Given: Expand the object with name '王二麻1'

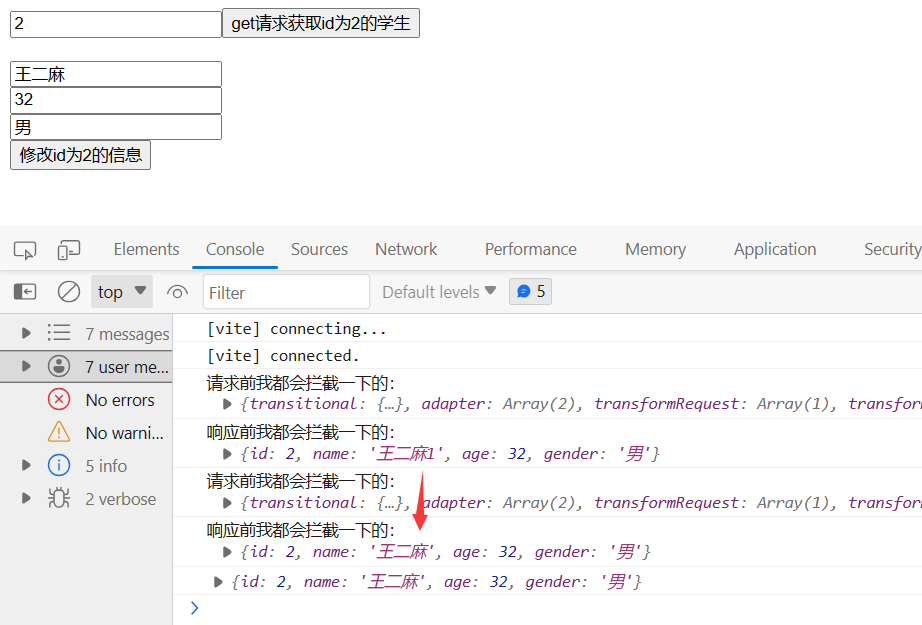Looking at the screenshot, I should [x=227, y=454].
